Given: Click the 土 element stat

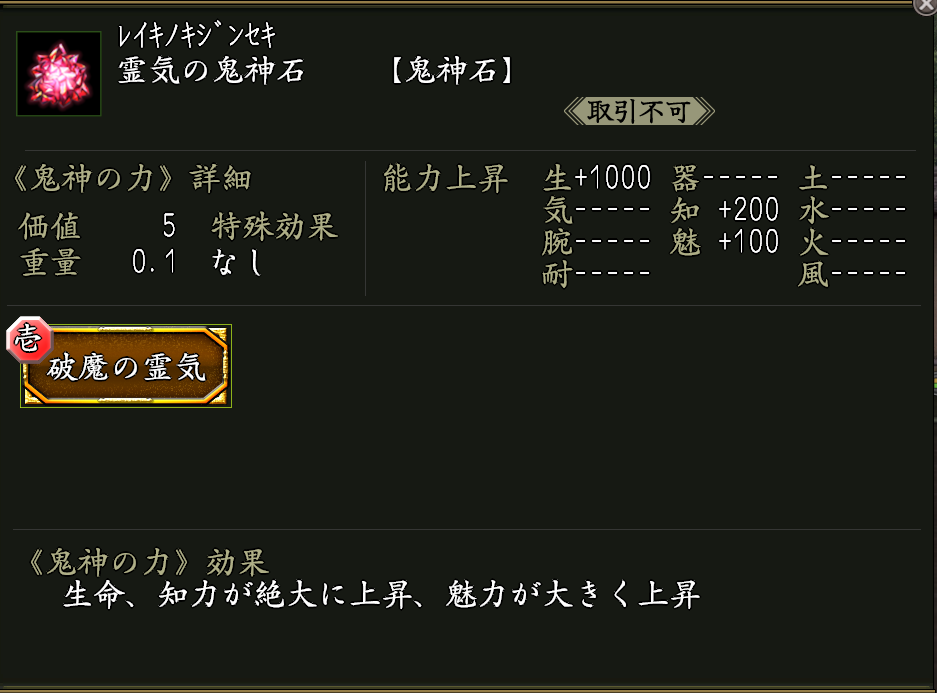Looking at the screenshot, I should (852, 180).
